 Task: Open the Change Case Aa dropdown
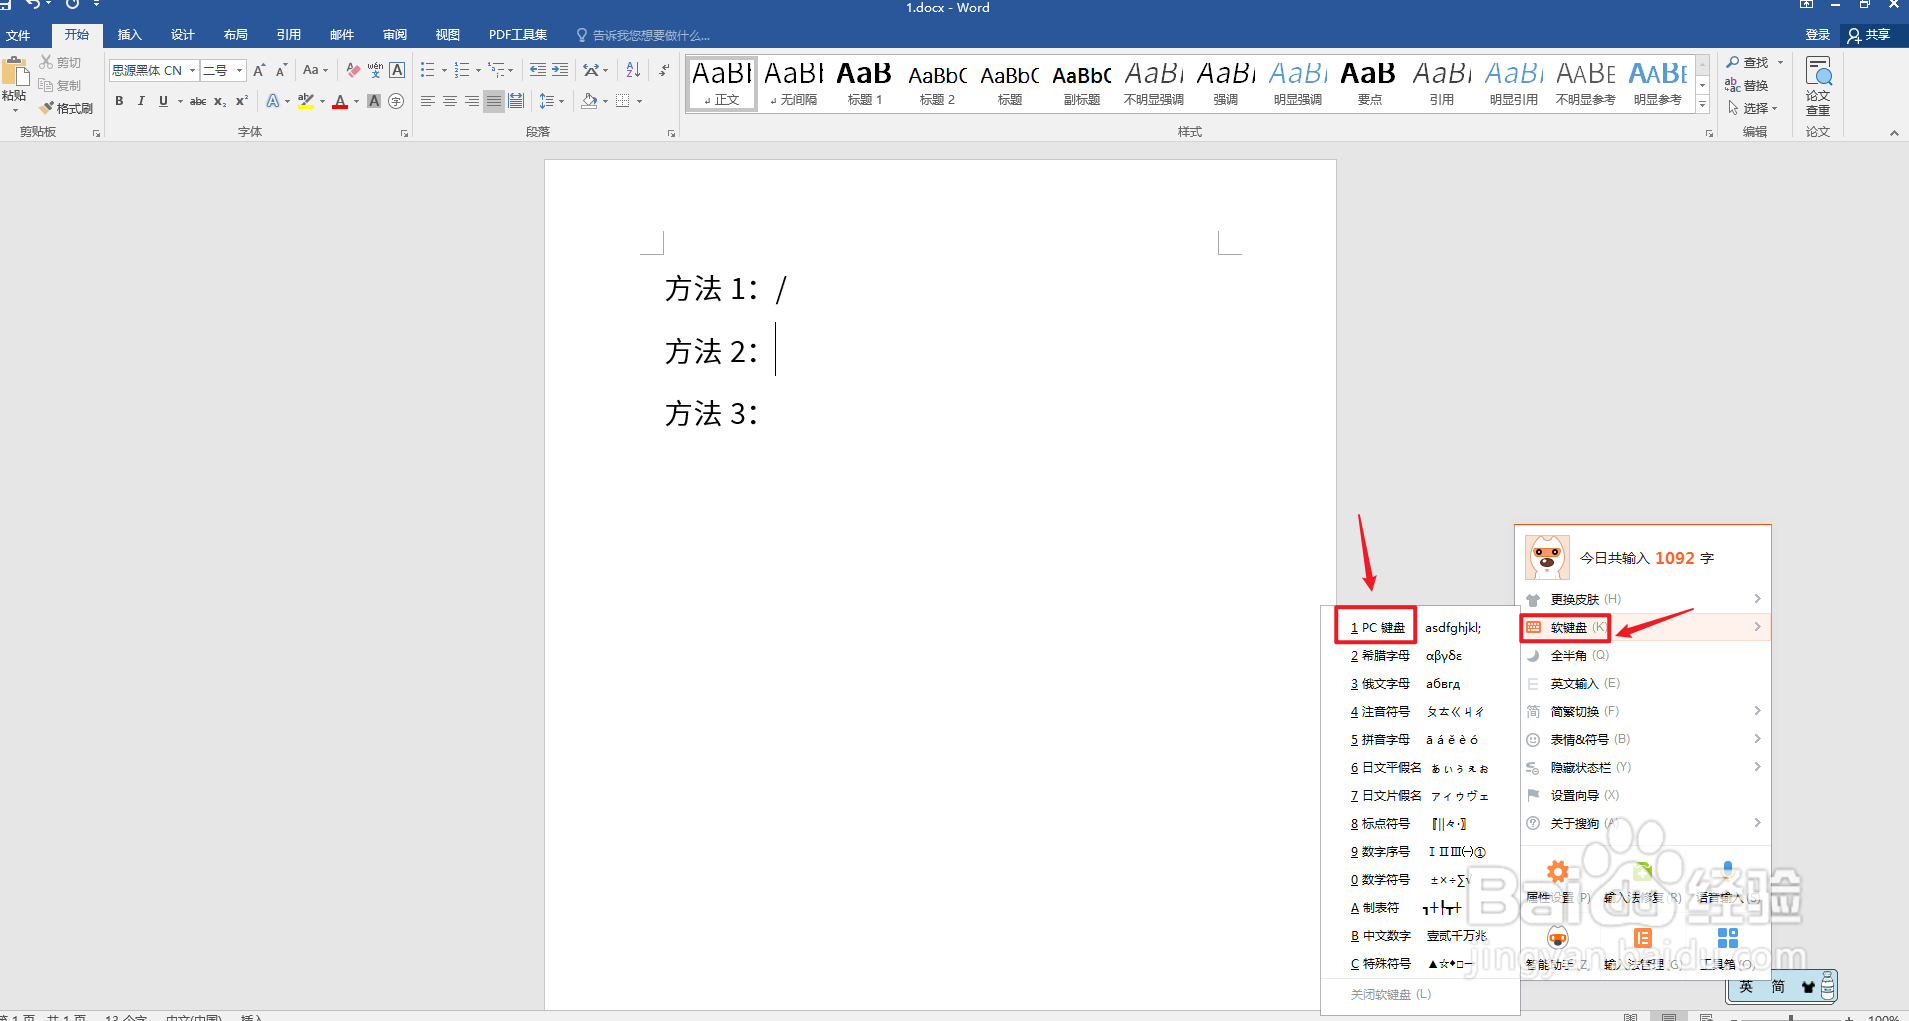pos(315,70)
